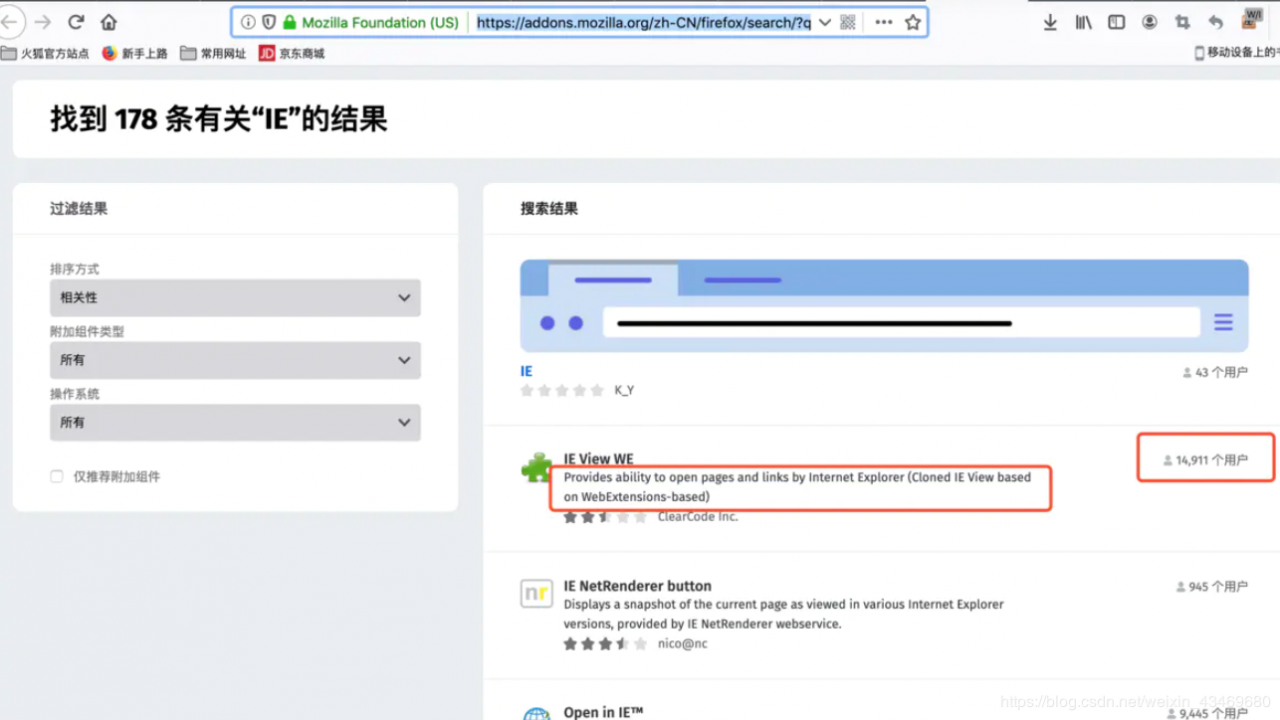Open the 新手上路 bookmark

[135, 53]
